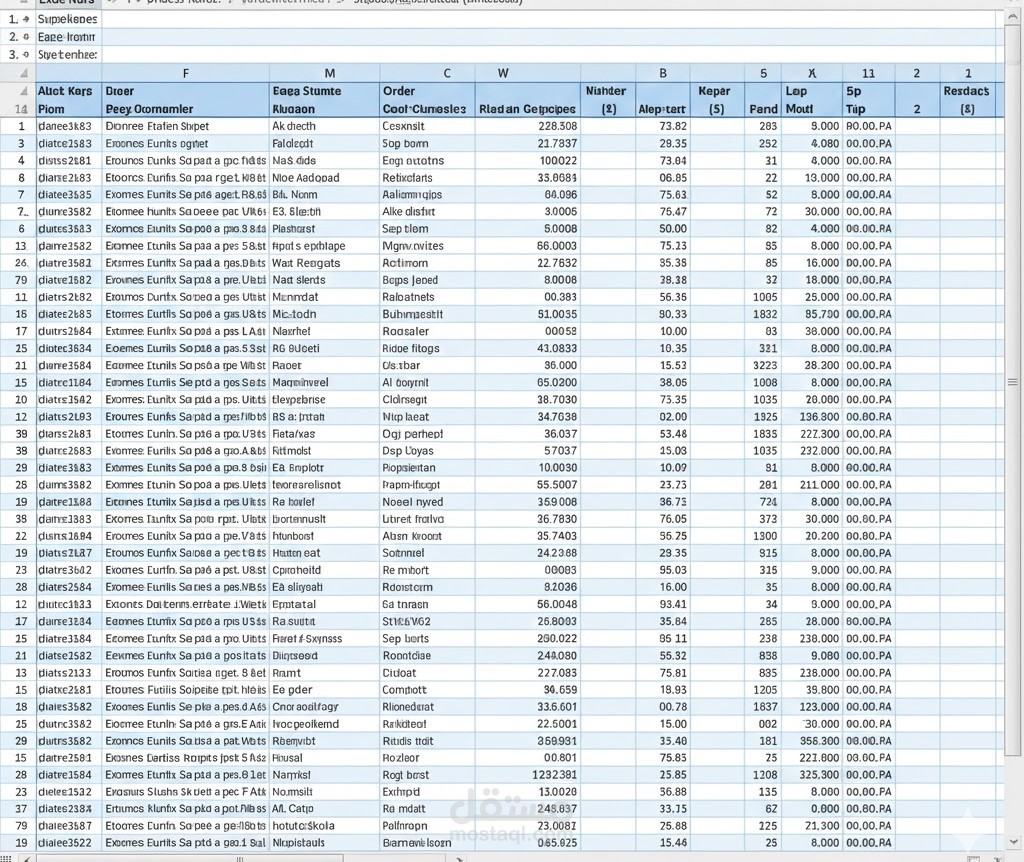Select the cell dialee3522
Viewport: 1024px width, 862px height.
point(68,842)
